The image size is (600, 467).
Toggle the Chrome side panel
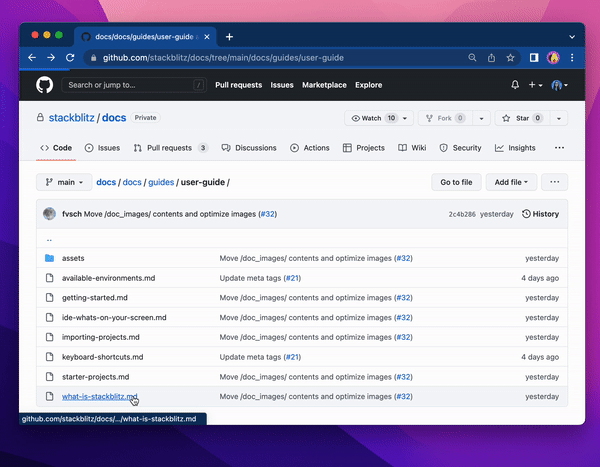pos(534,58)
